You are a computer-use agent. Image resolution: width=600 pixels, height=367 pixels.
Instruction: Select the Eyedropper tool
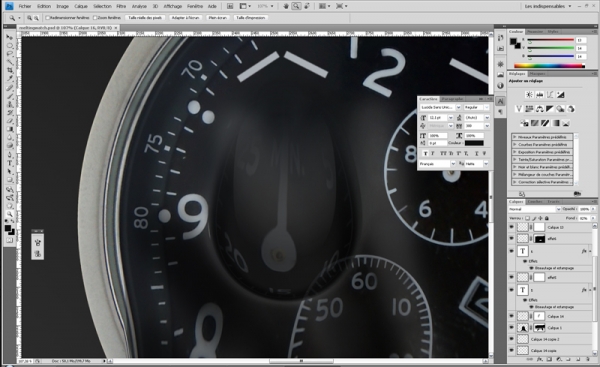10,78
